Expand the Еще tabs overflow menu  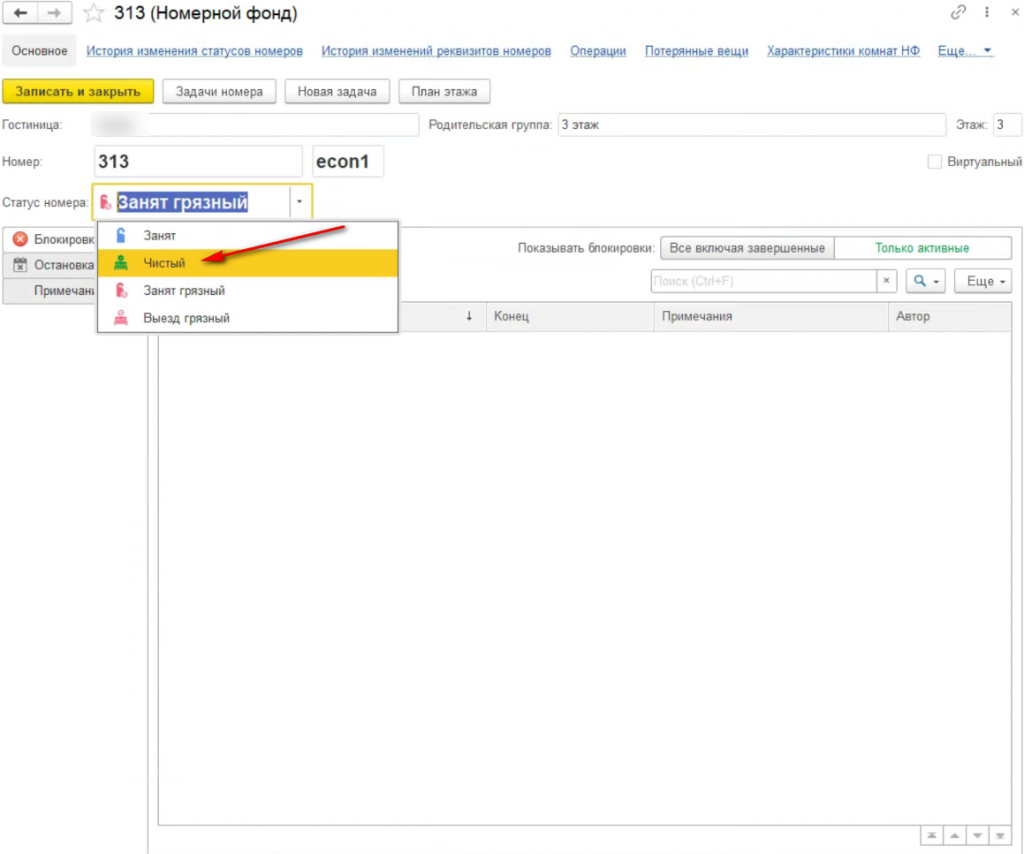[965, 51]
